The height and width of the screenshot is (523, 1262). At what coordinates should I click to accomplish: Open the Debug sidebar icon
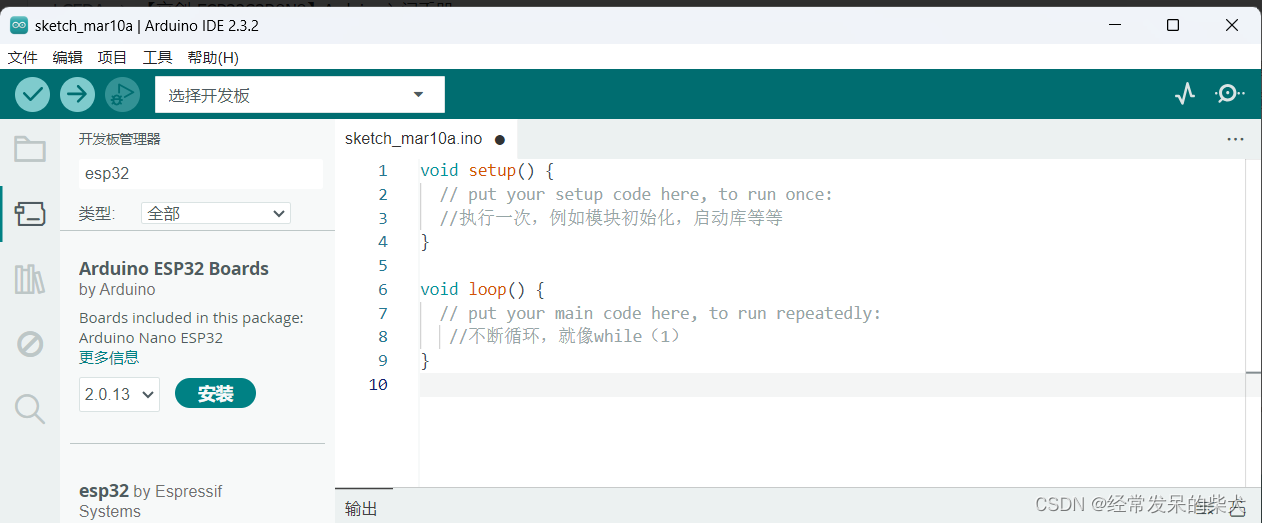point(30,344)
